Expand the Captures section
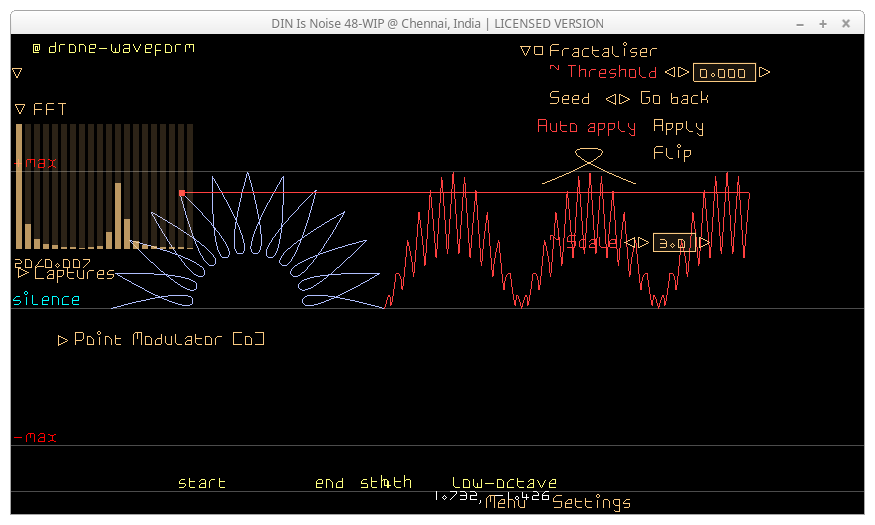Image resolution: width=875 pixels, height=525 pixels. click(x=23, y=273)
